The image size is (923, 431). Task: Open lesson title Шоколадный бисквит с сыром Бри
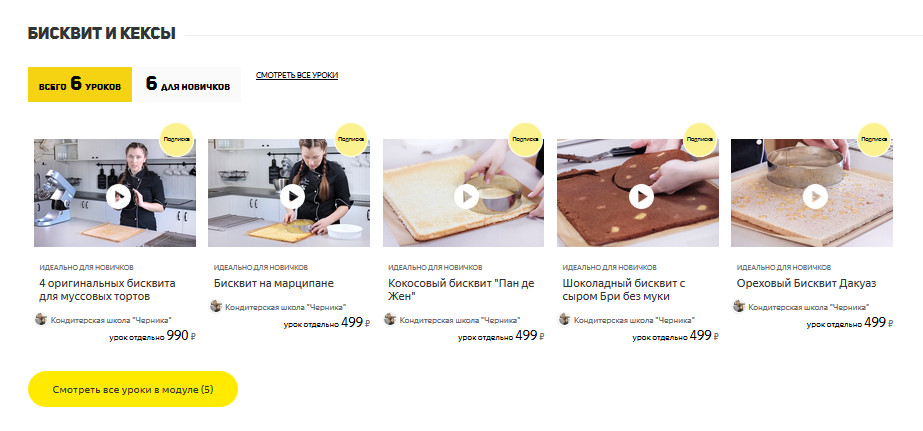tap(624, 290)
